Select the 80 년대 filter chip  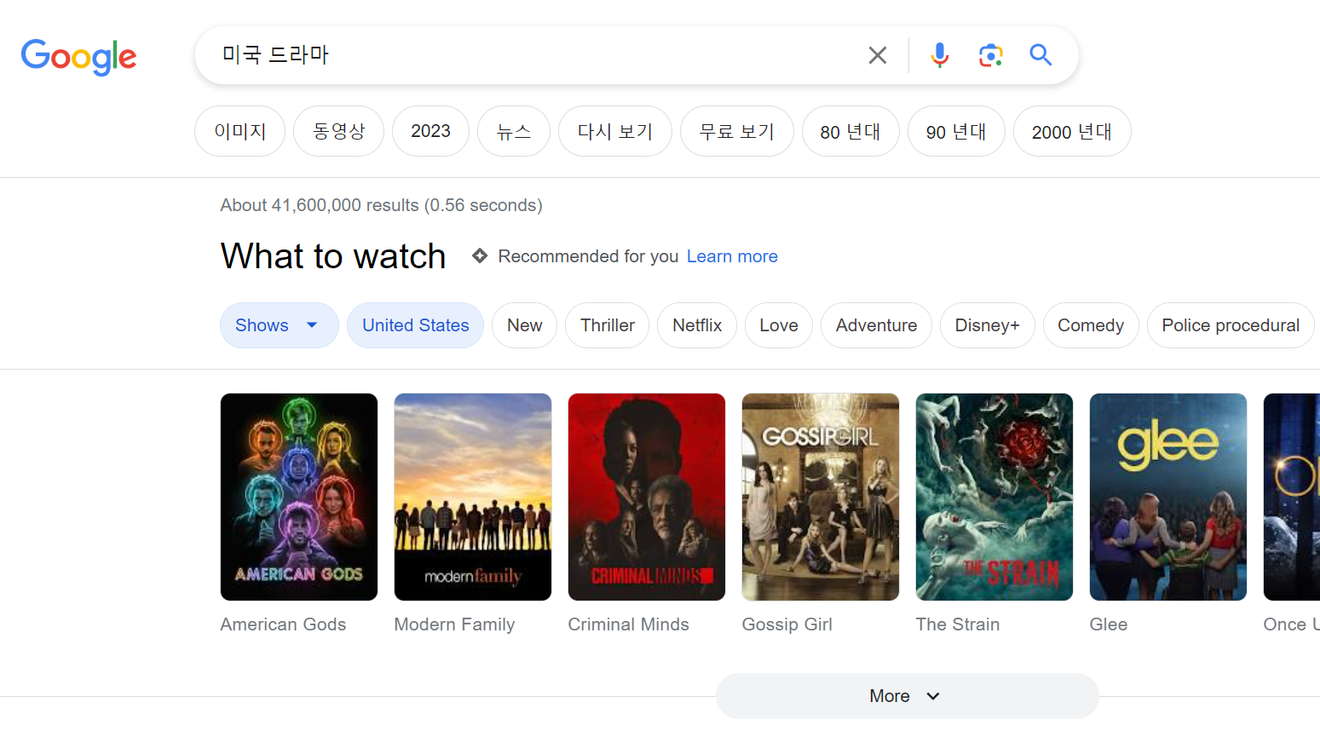click(850, 131)
